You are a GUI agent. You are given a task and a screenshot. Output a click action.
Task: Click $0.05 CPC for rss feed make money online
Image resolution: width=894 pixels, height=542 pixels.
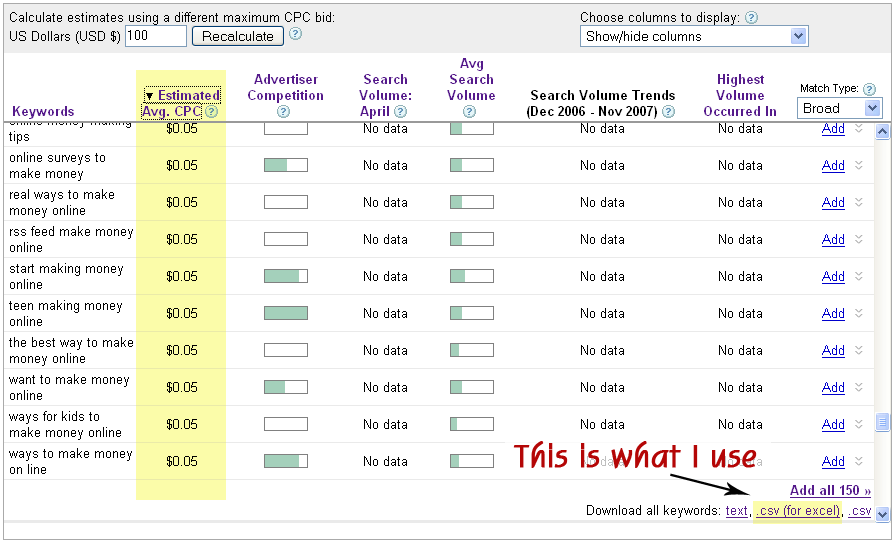tap(182, 239)
